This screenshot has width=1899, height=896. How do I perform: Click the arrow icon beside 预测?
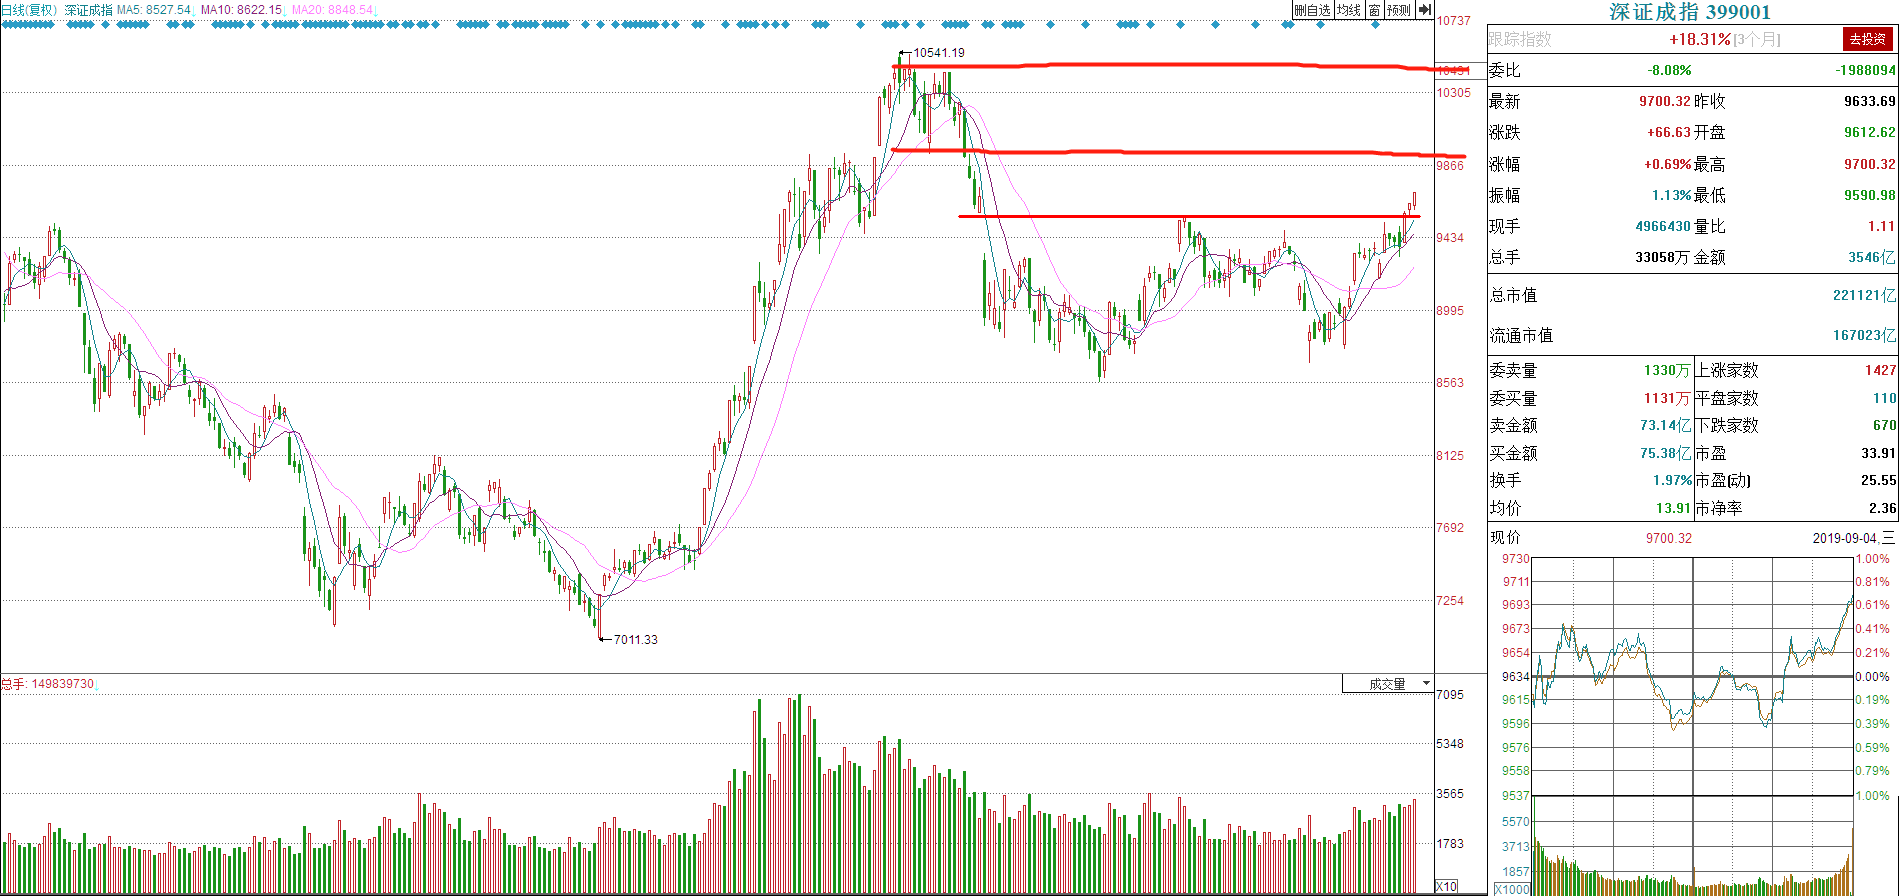1425,10
